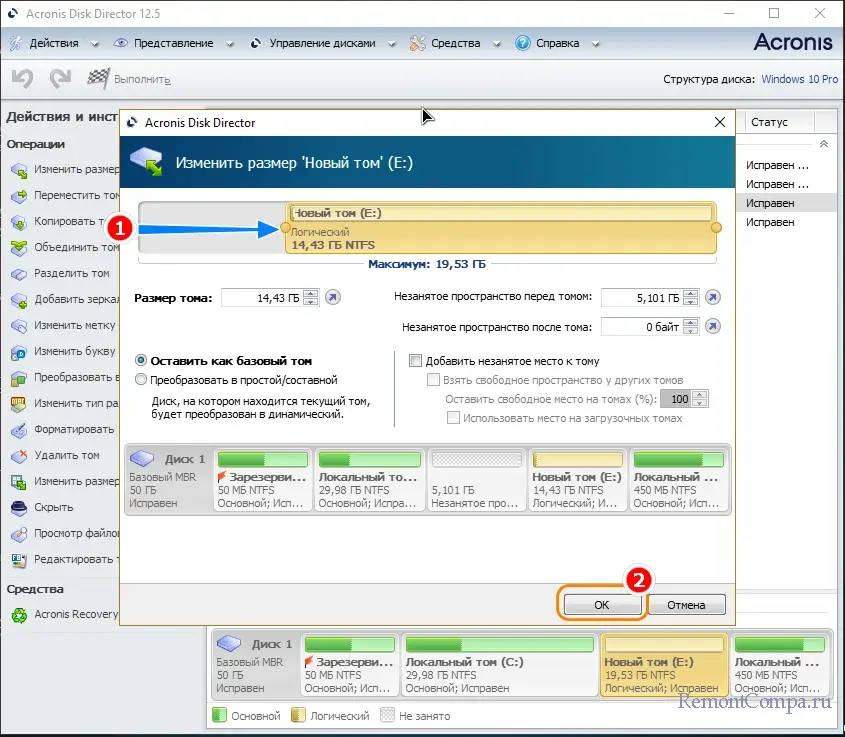845x737 pixels.
Task: Select Зарезервировано 50 МБ partition in dialog
Action: tap(262, 480)
